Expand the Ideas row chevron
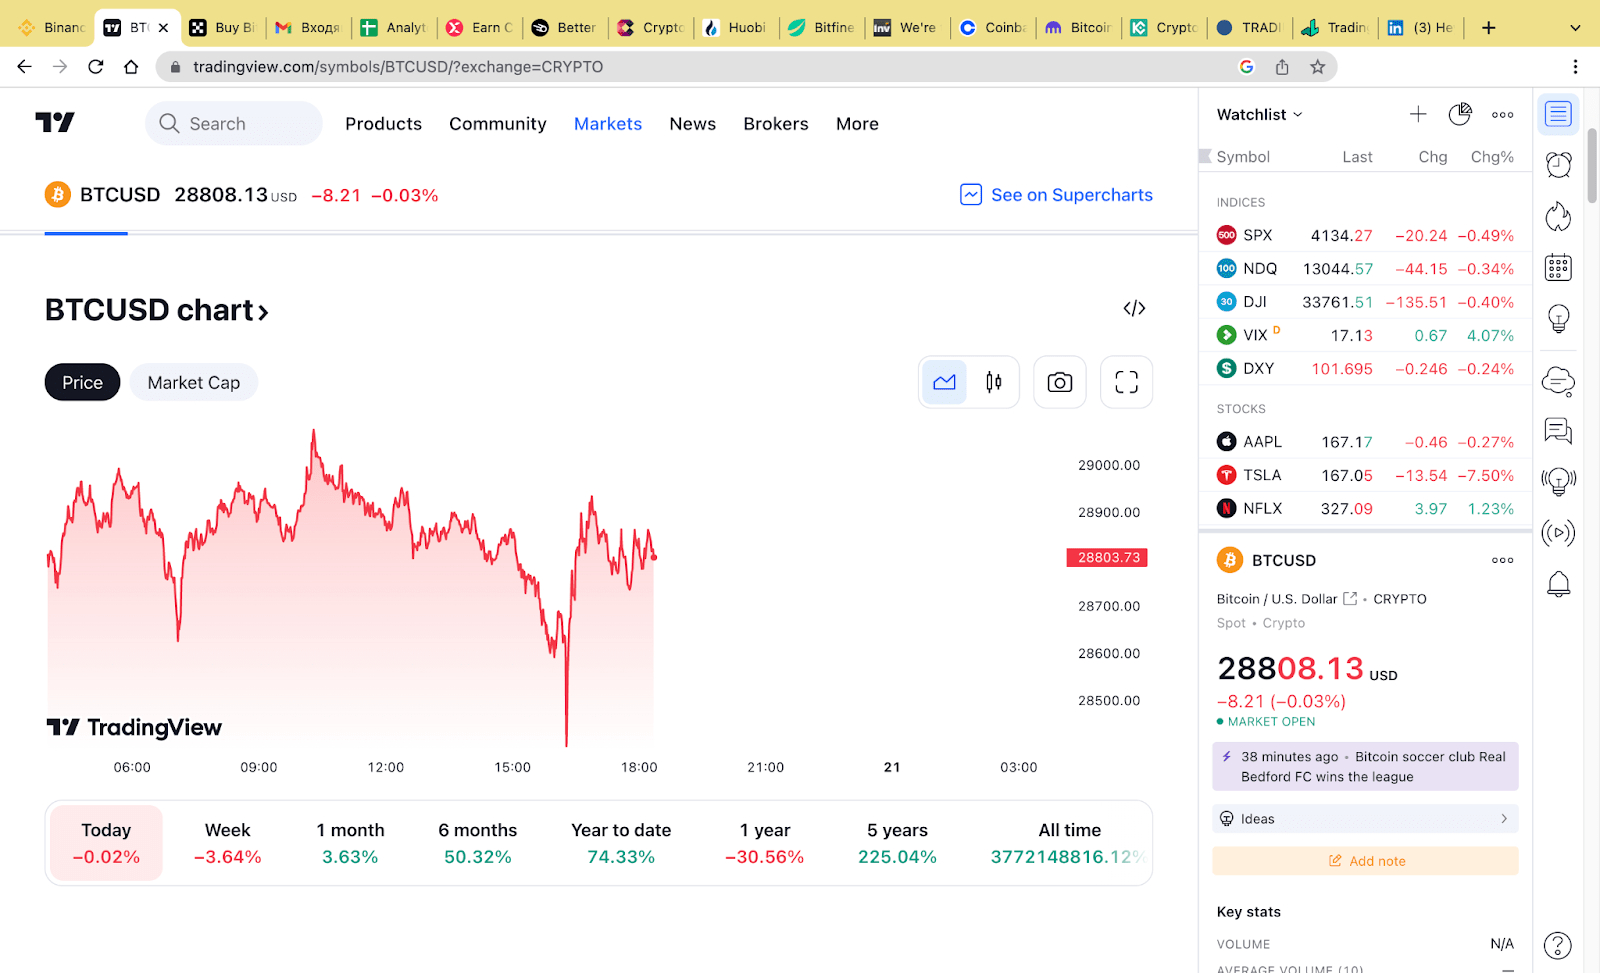Image resolution: width=1600 pixels, height=973 pixels. (1503, 819)
